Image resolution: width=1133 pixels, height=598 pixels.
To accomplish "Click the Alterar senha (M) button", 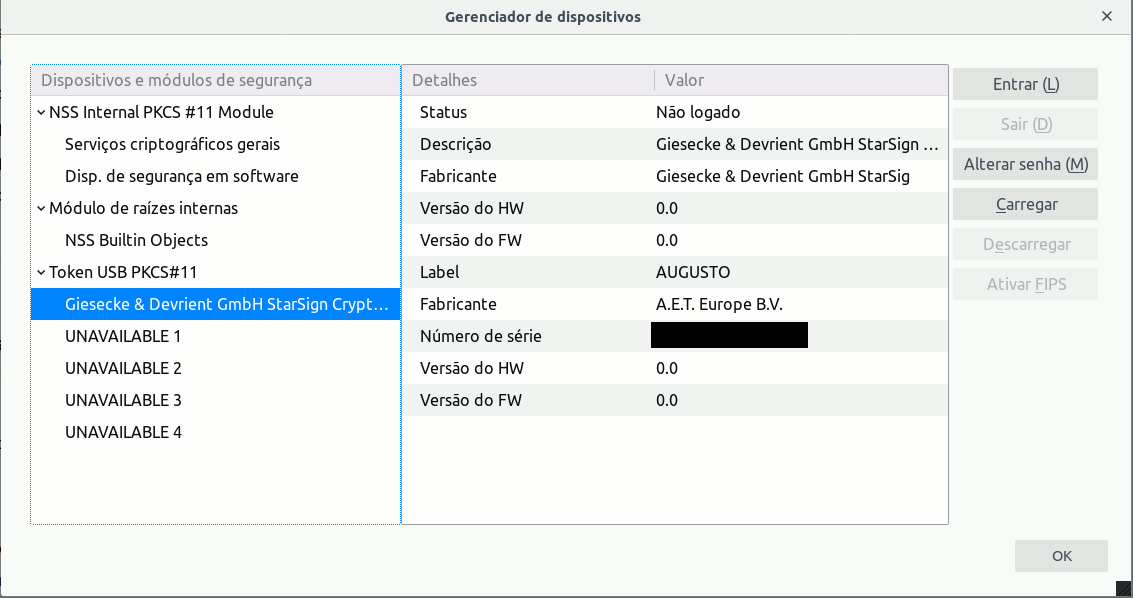I will [x=1025, y=164].
